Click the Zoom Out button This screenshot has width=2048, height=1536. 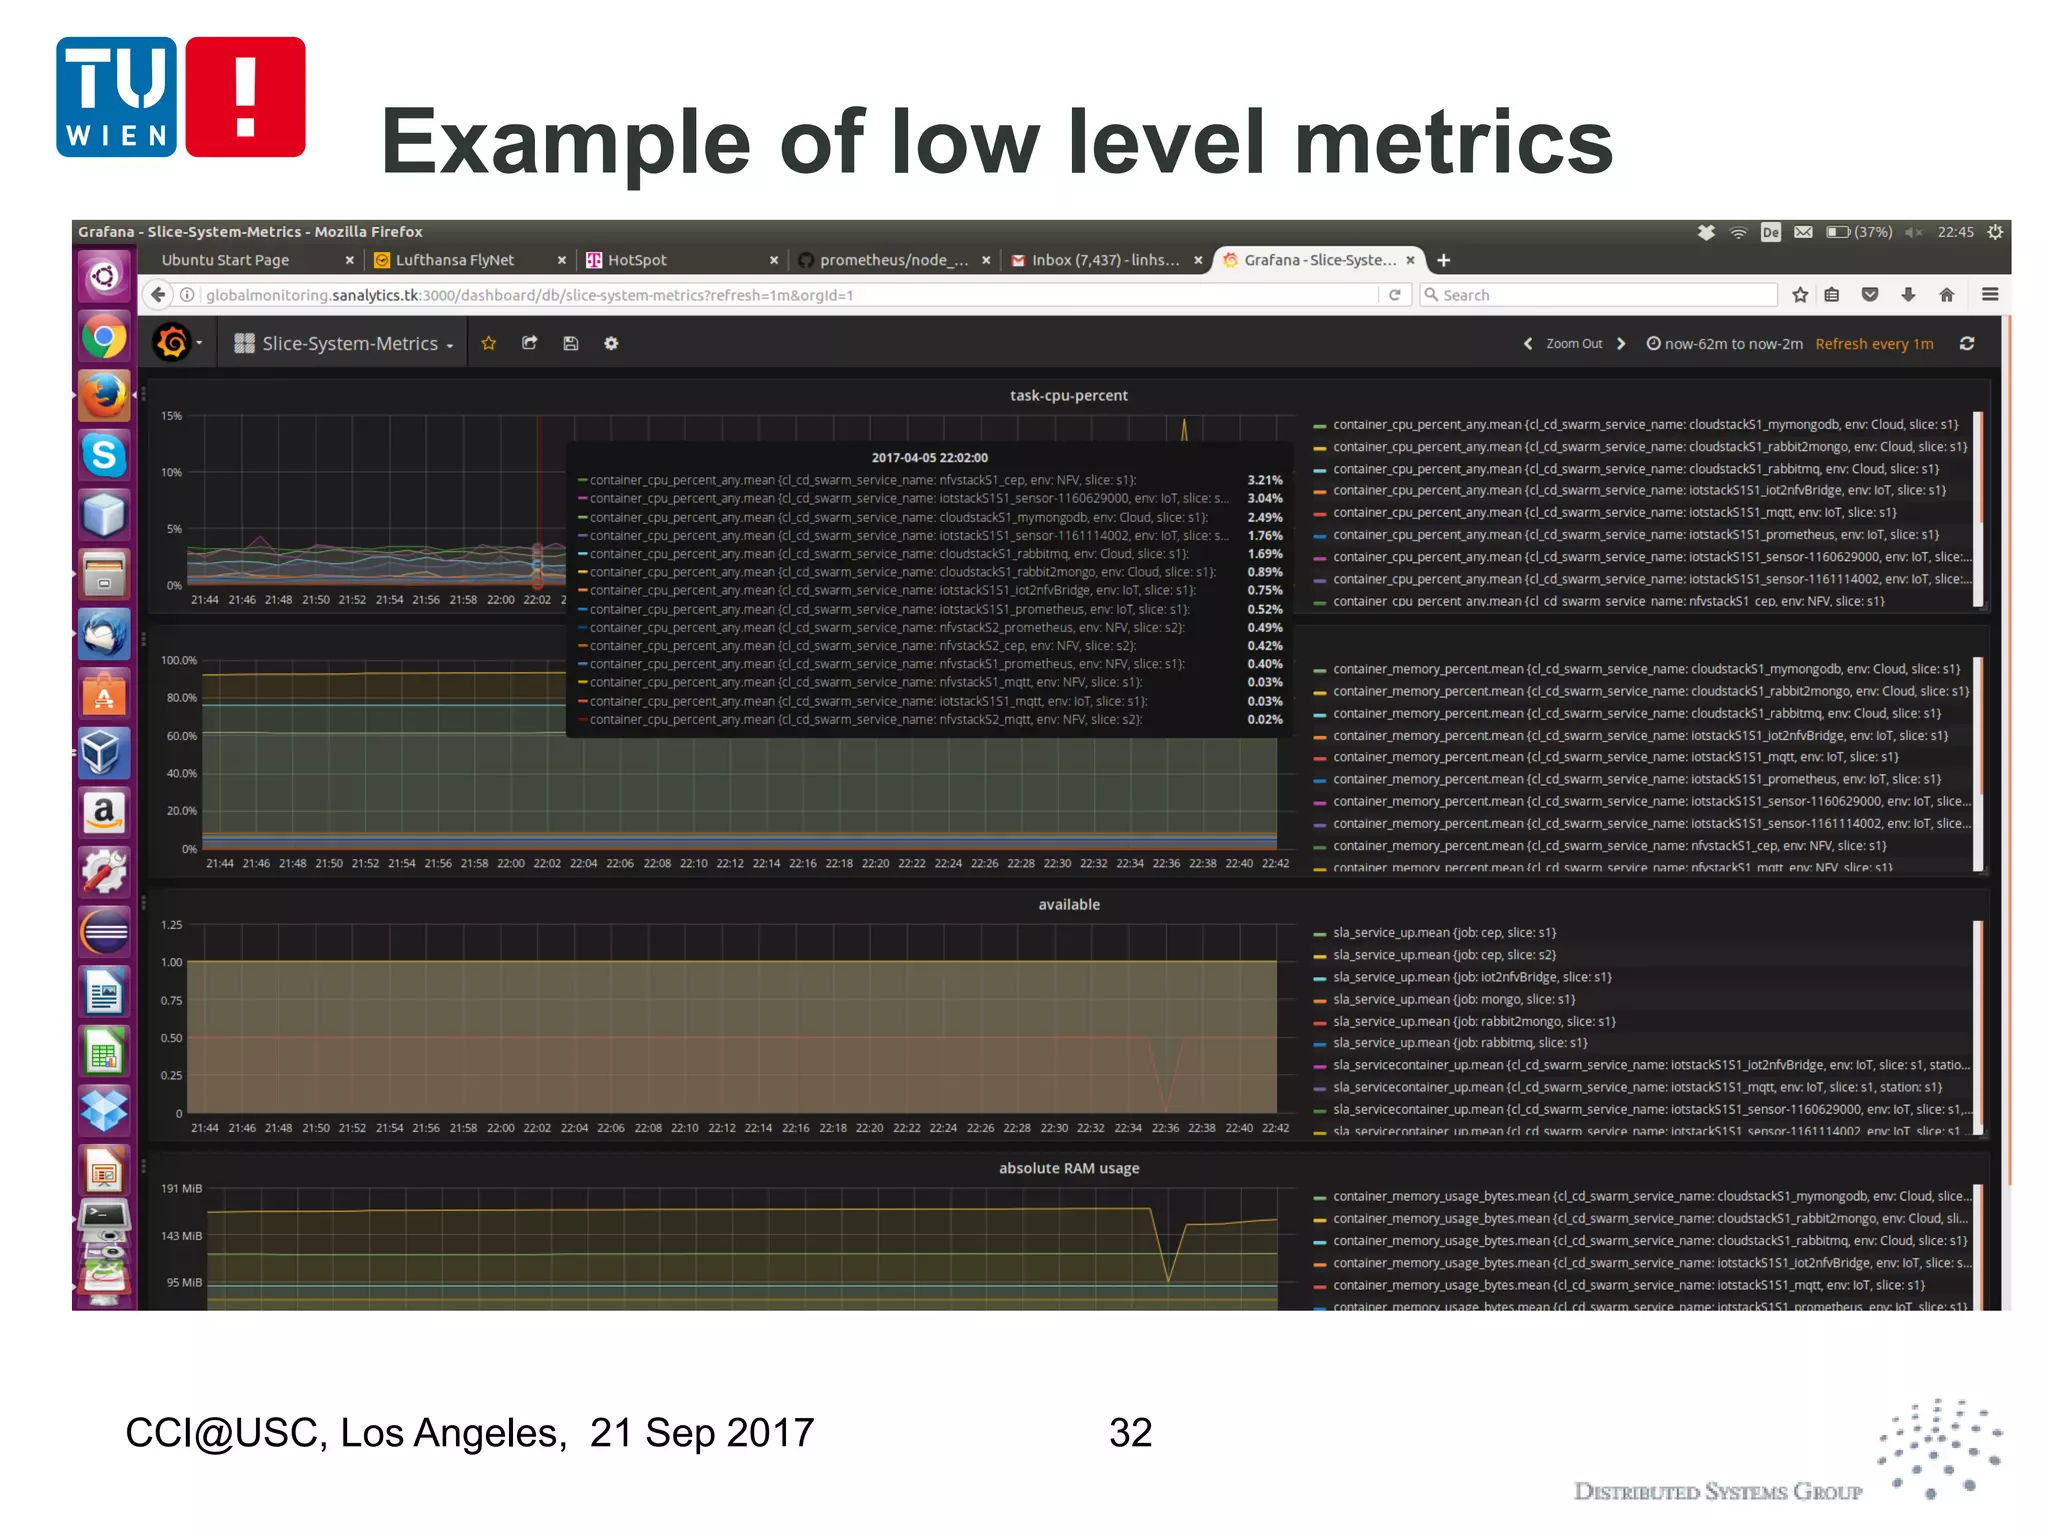point(1573,343)
